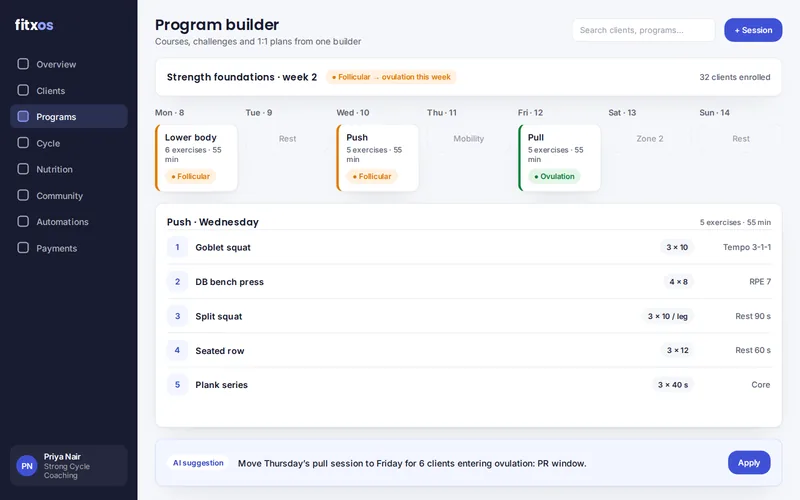Click the 3 × 40 s chip
The height and width of the screenshot is (500, 800).
pyautogui.click(x=673, y=385)
